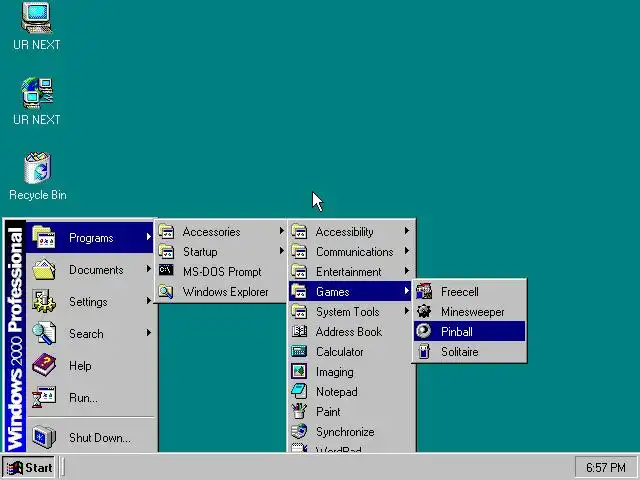640x480 pixels.
Task: Click the Synchronize icon
Action: (299, 431)
